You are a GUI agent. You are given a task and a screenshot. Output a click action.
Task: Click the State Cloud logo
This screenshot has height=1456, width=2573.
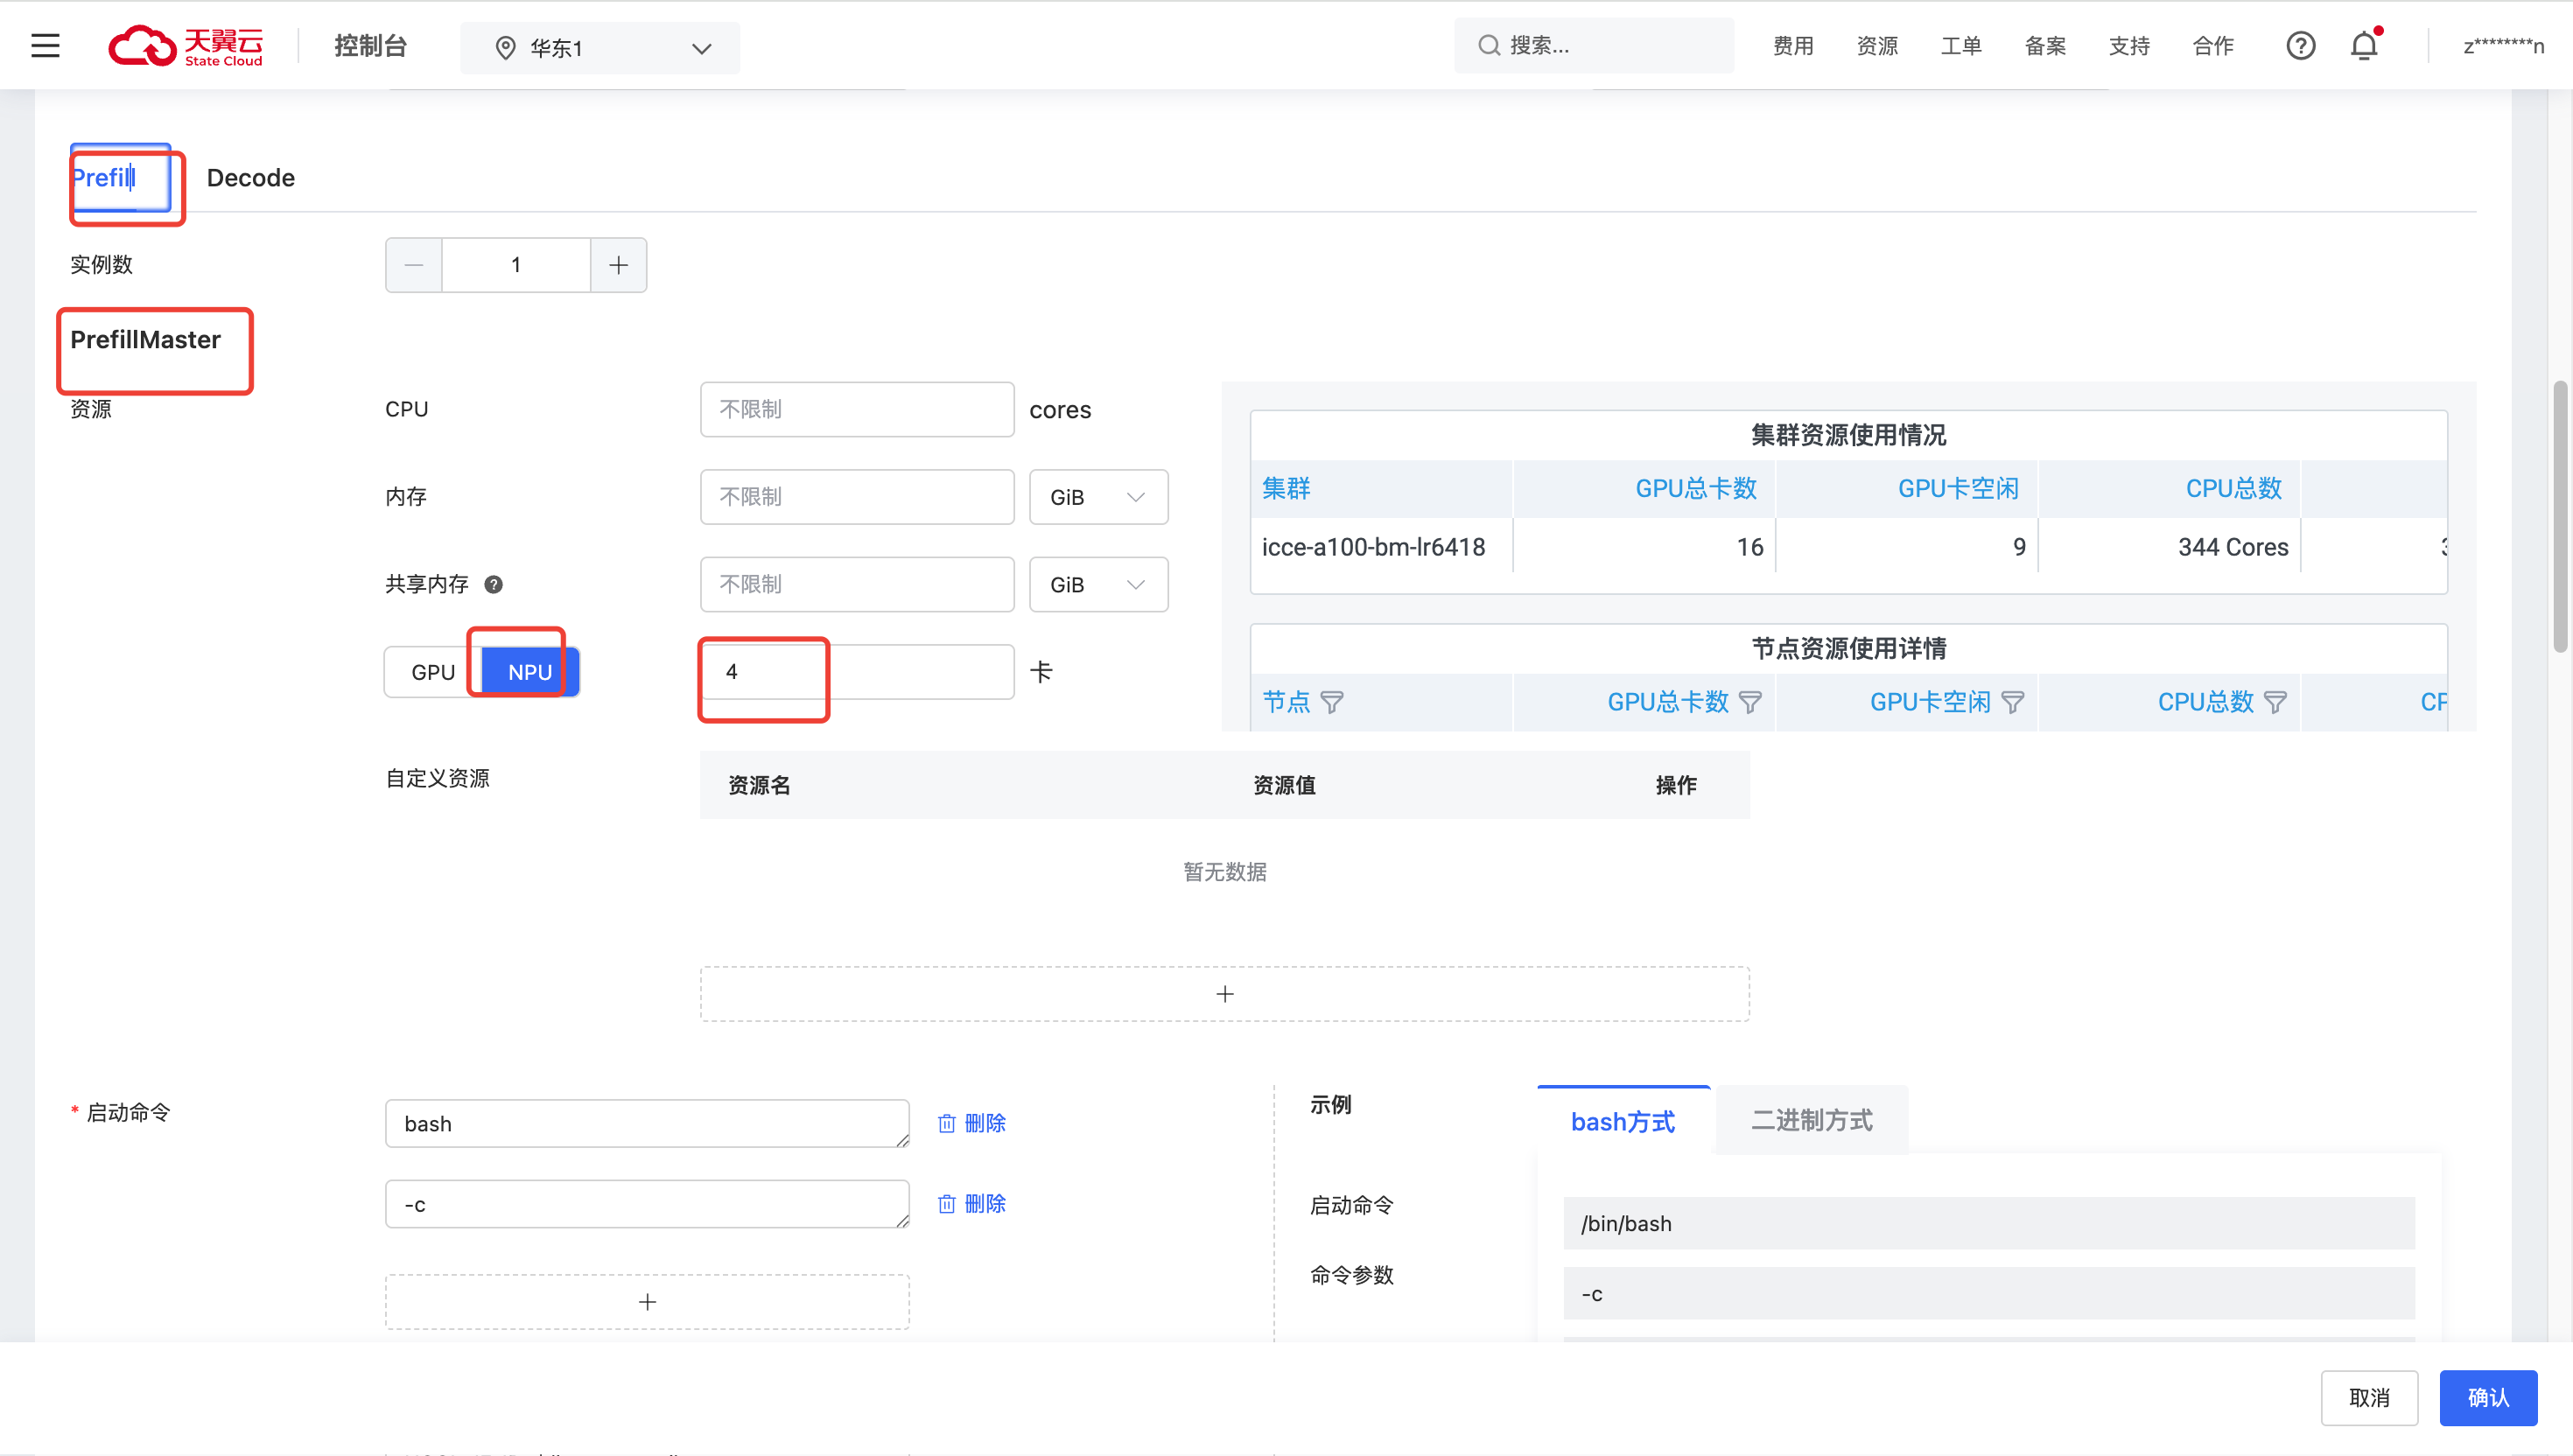[186, 46]
